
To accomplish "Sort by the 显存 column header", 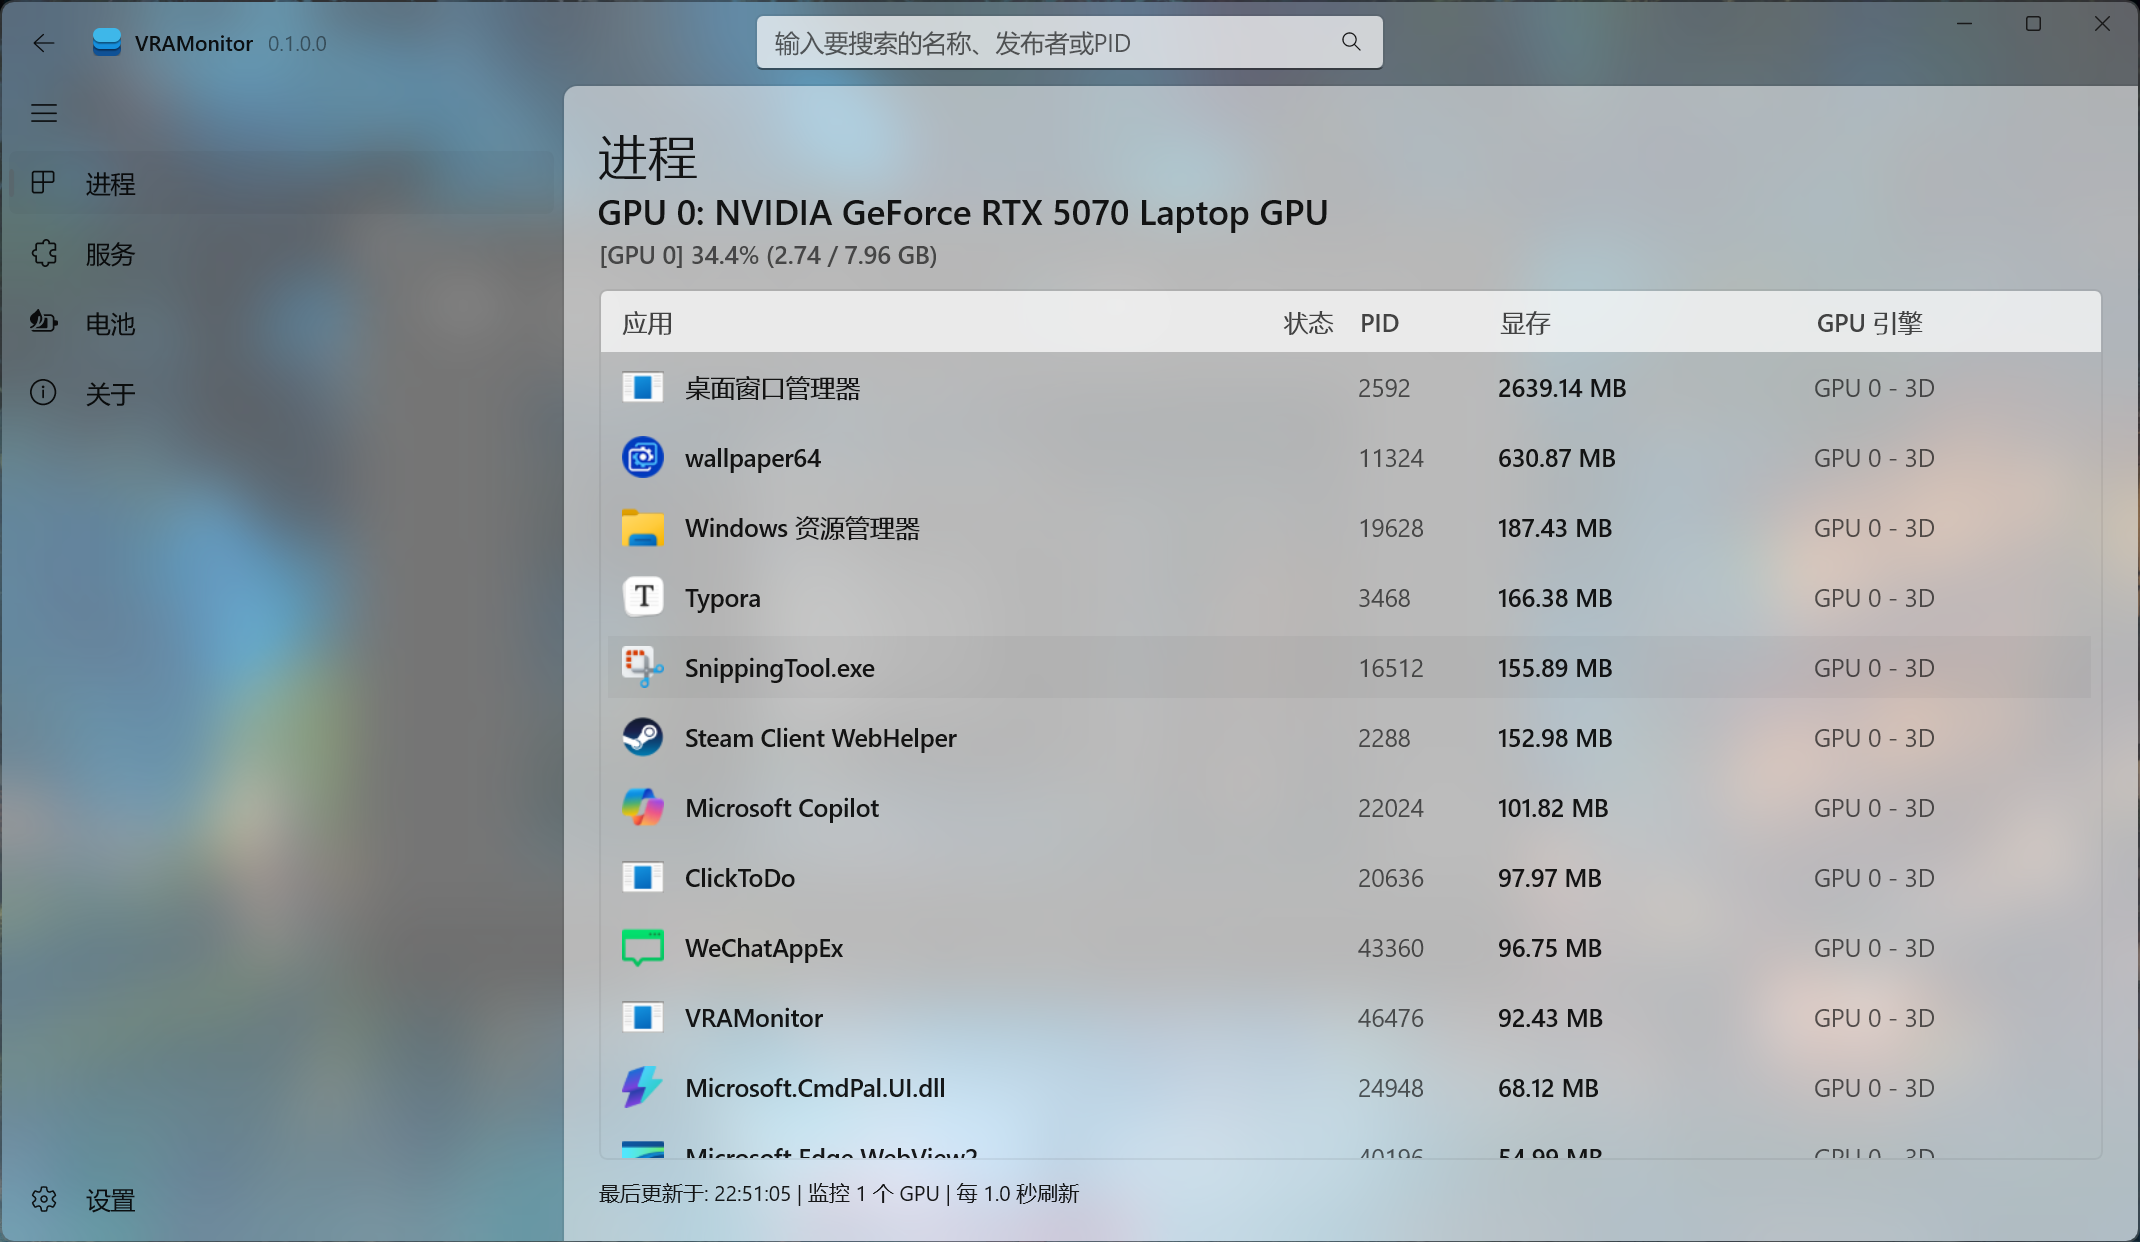I will pos(1525,323).
